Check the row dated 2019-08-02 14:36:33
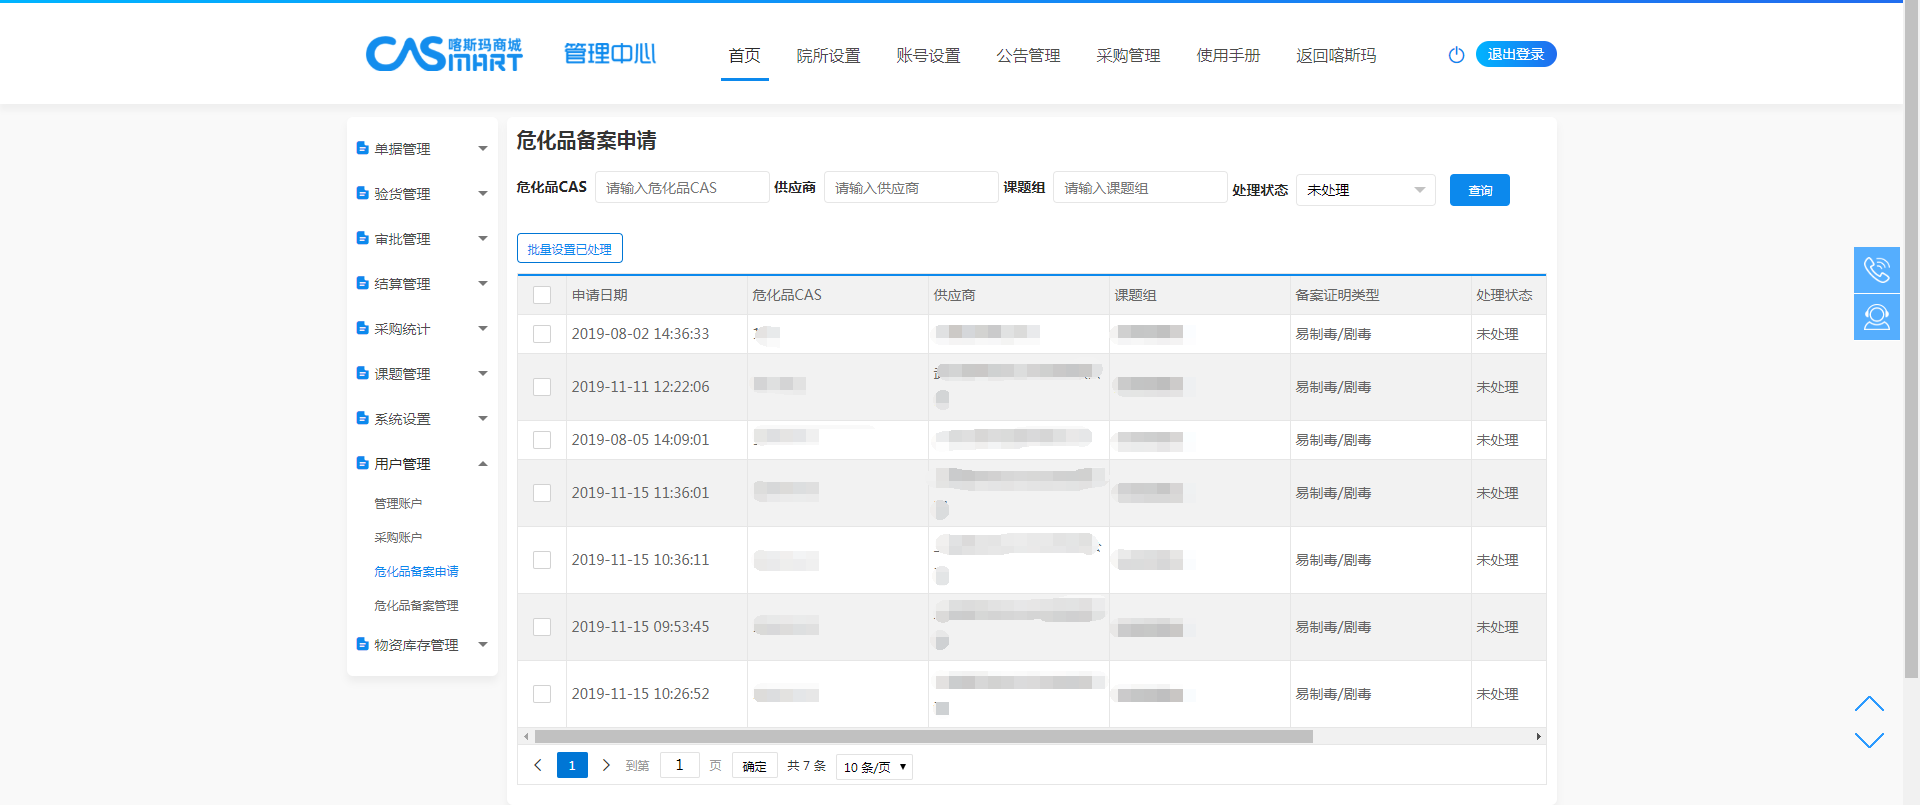Image resolution: width=1920 pixels, height=805 pixels. click(542, 334)
